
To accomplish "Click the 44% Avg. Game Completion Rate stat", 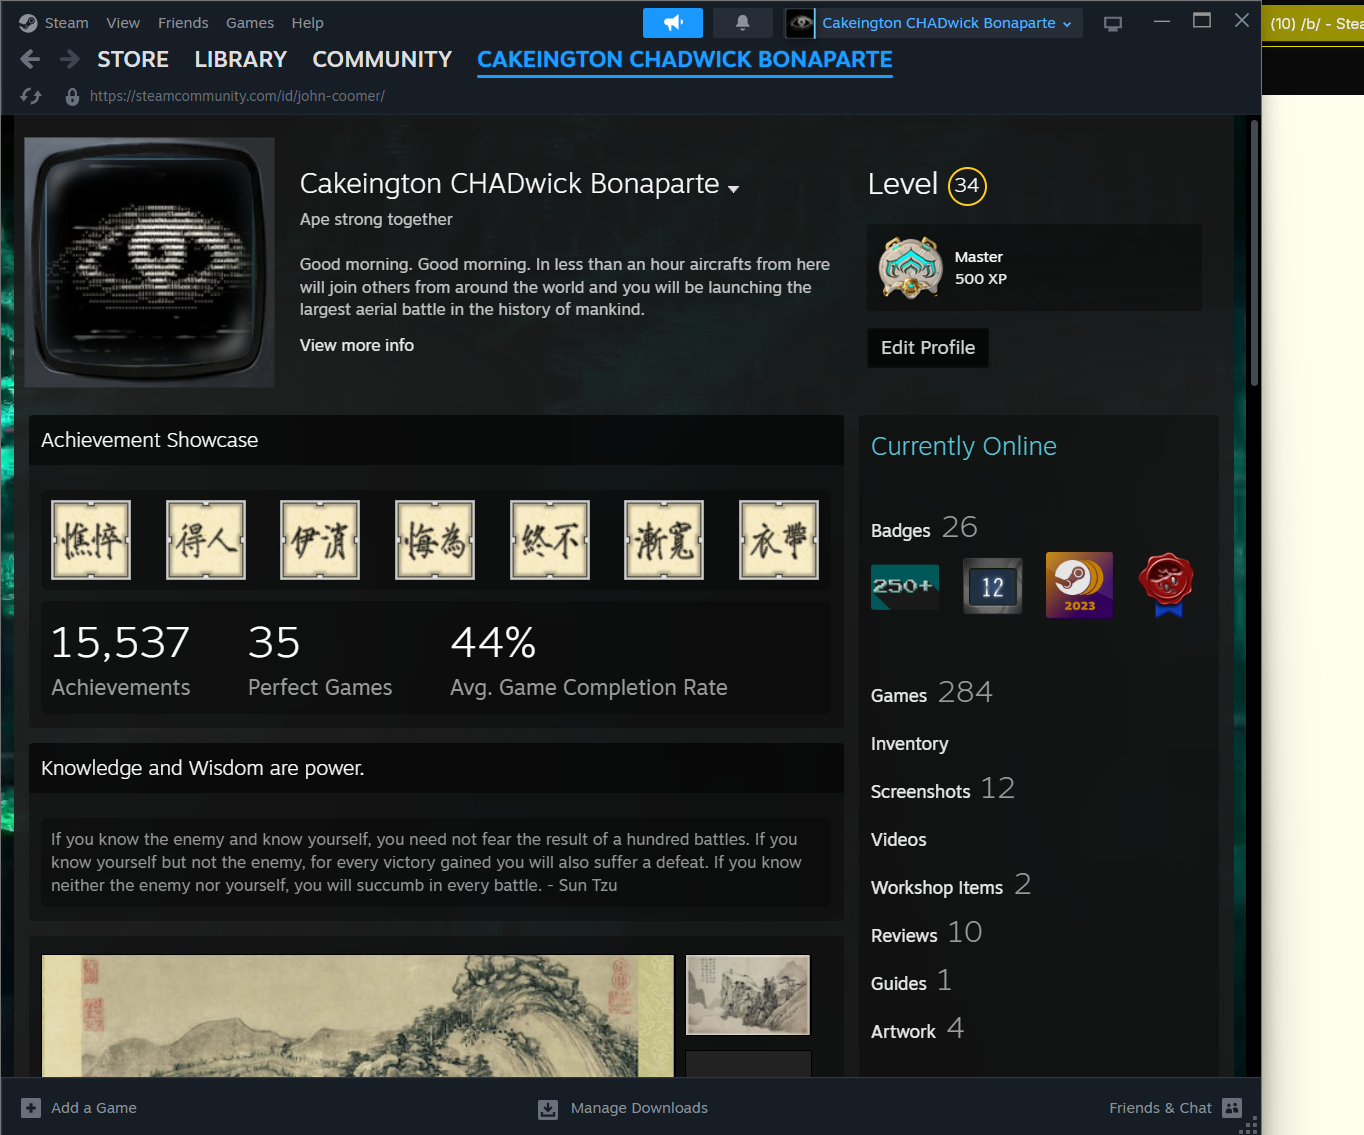I will pos(589,660).
